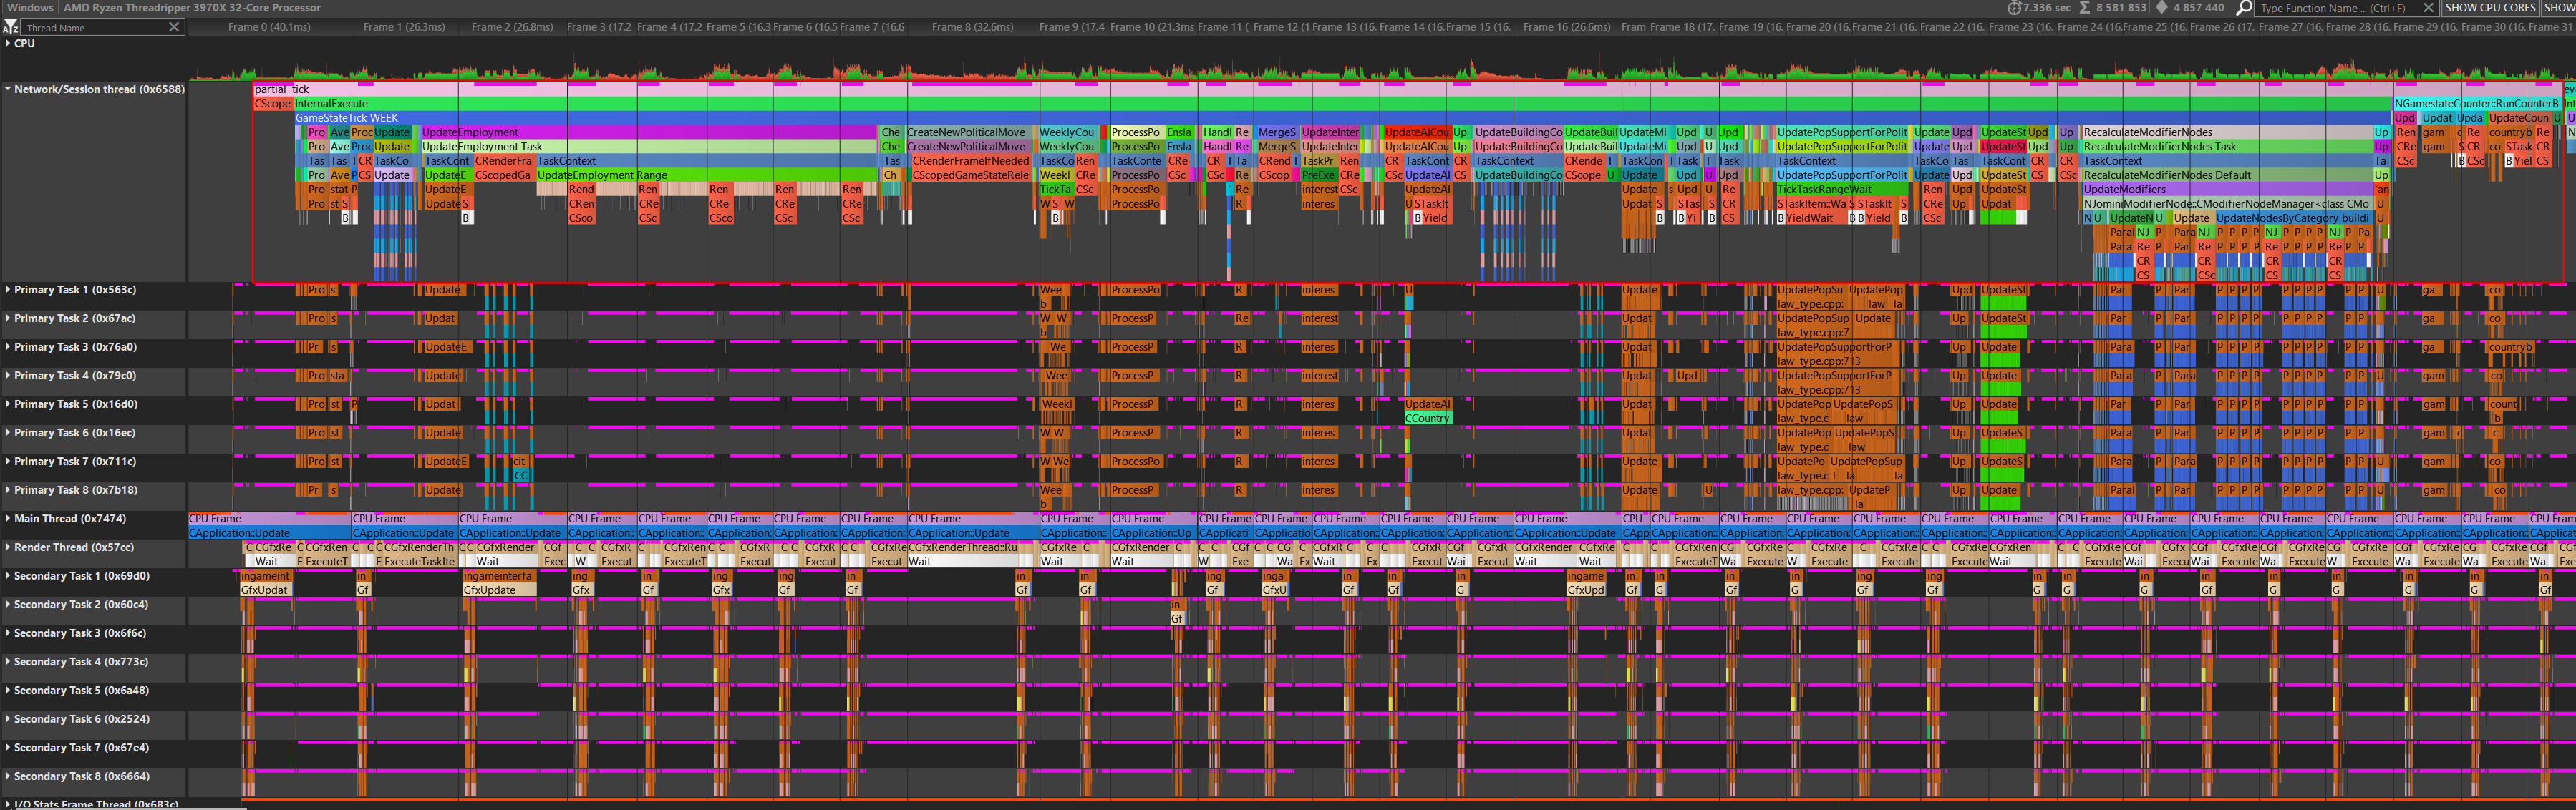
Task: Collapse the Network/Session thread row
Action: (x=8, y=89)
